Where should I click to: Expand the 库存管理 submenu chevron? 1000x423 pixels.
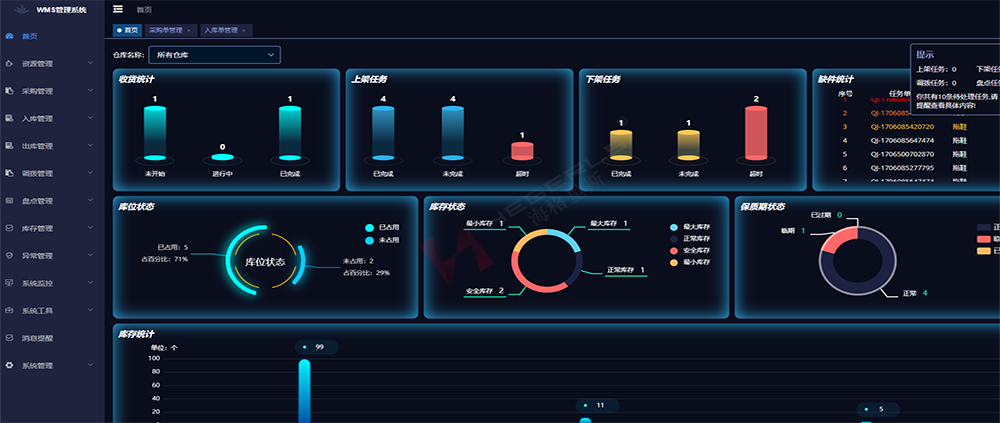click(90, 228)
